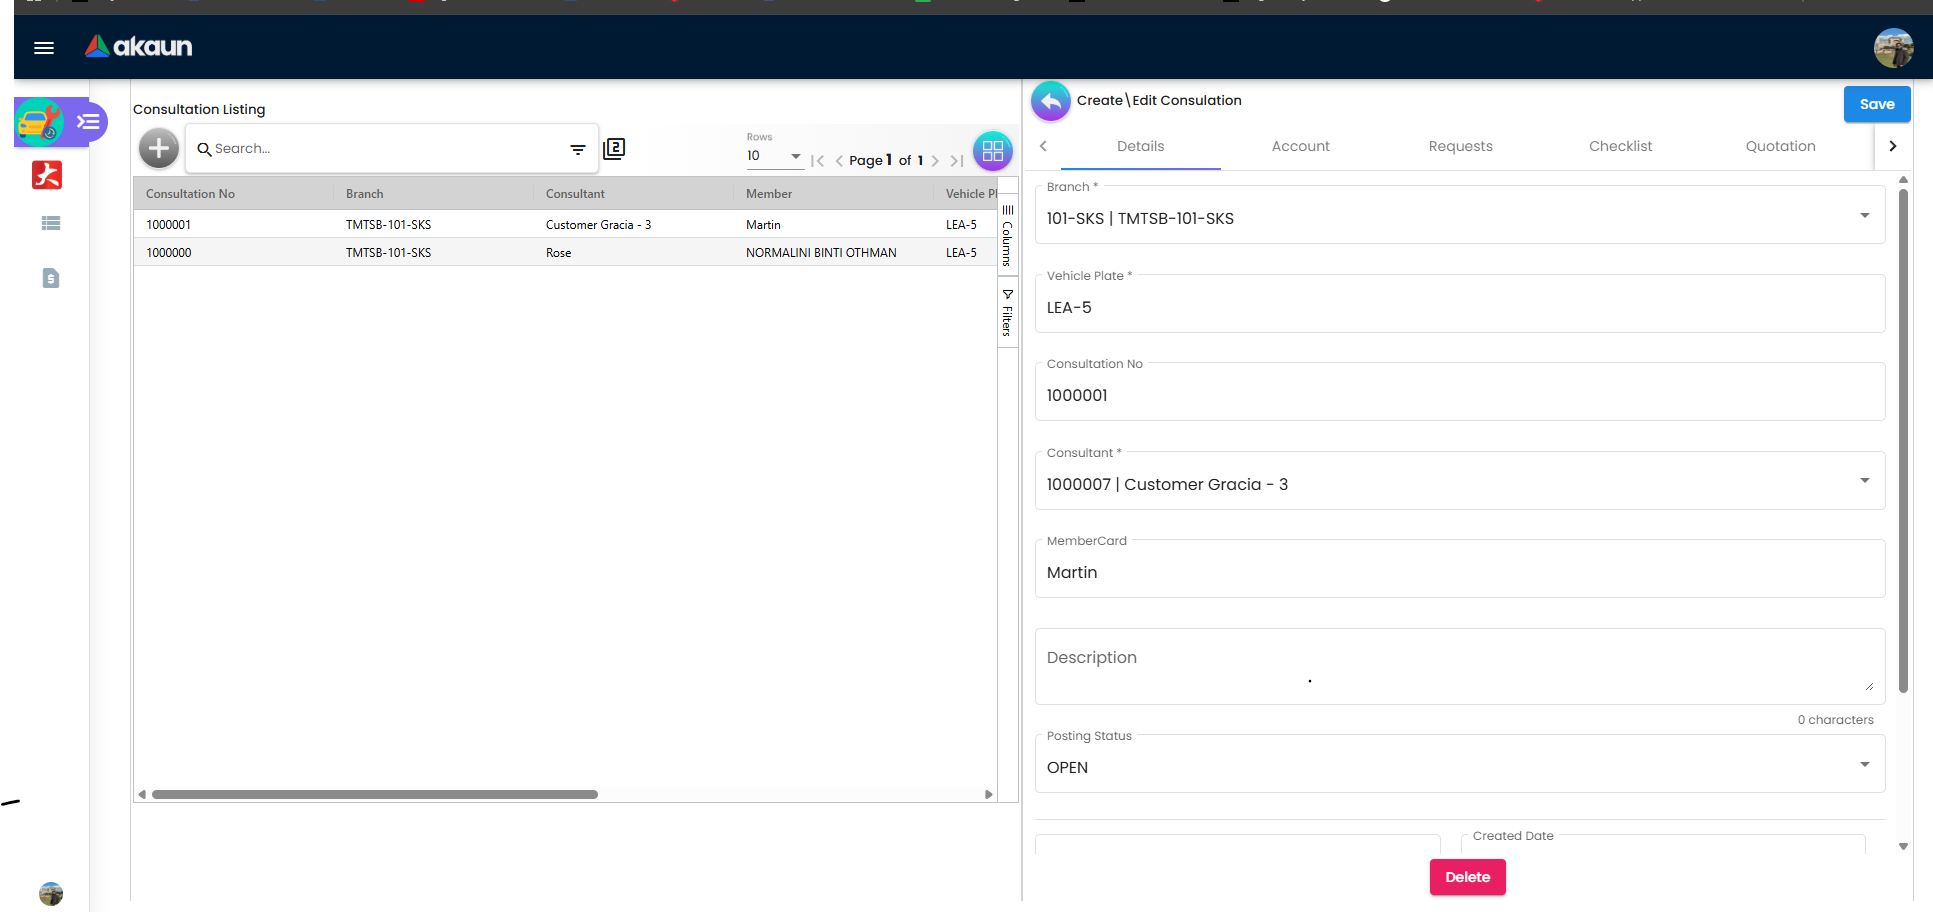
Task: Switch to the Quotation tab
Action: [1781, 146]
